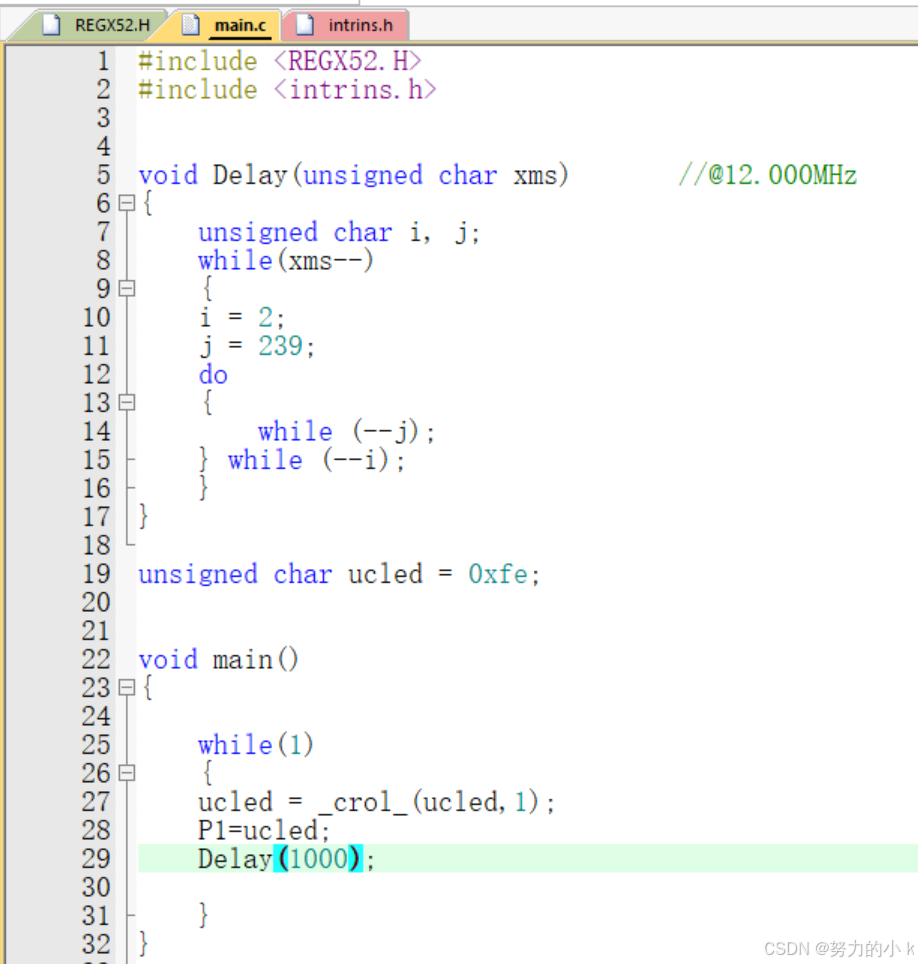Click the document icon on the intrins.h tab
Image resolution: width=918 pixels, height=964 pixels.
click(302, 25)
